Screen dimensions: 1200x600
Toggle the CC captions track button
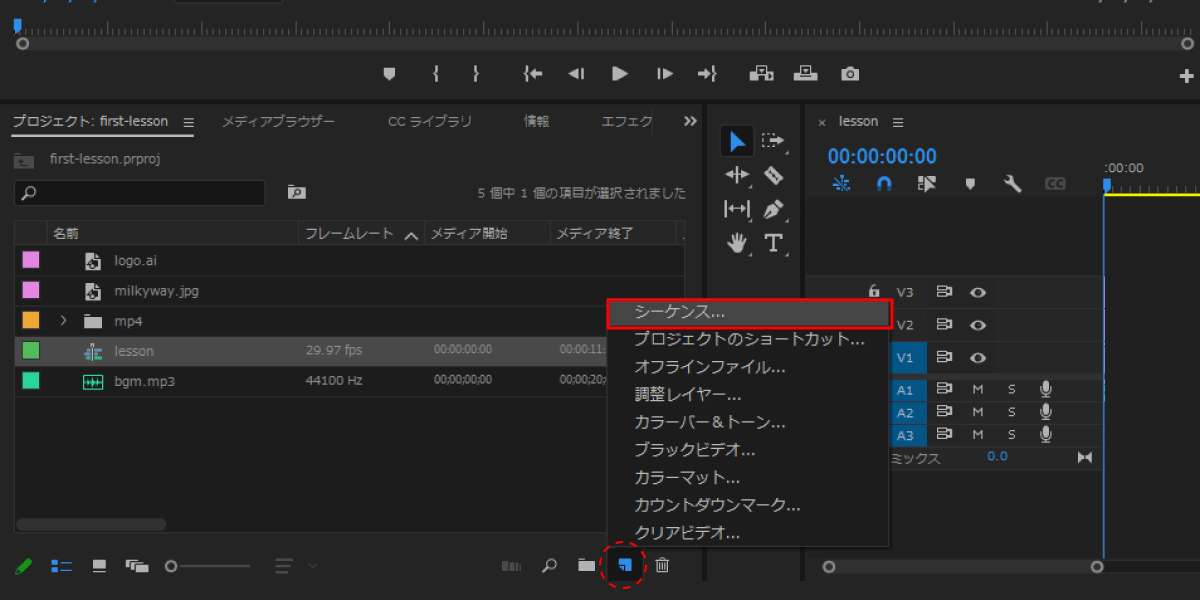pos(1055,184)
